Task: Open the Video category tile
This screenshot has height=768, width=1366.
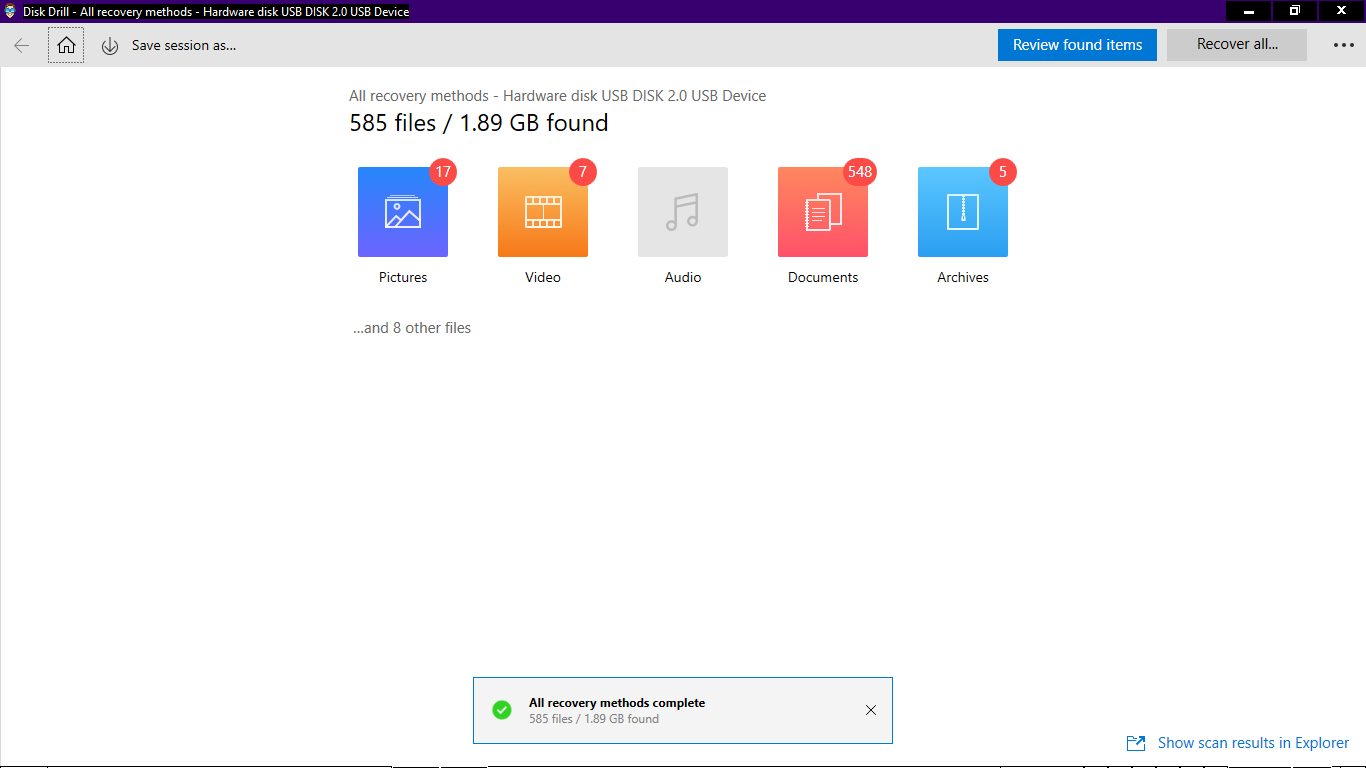Action: click(543, 212)
